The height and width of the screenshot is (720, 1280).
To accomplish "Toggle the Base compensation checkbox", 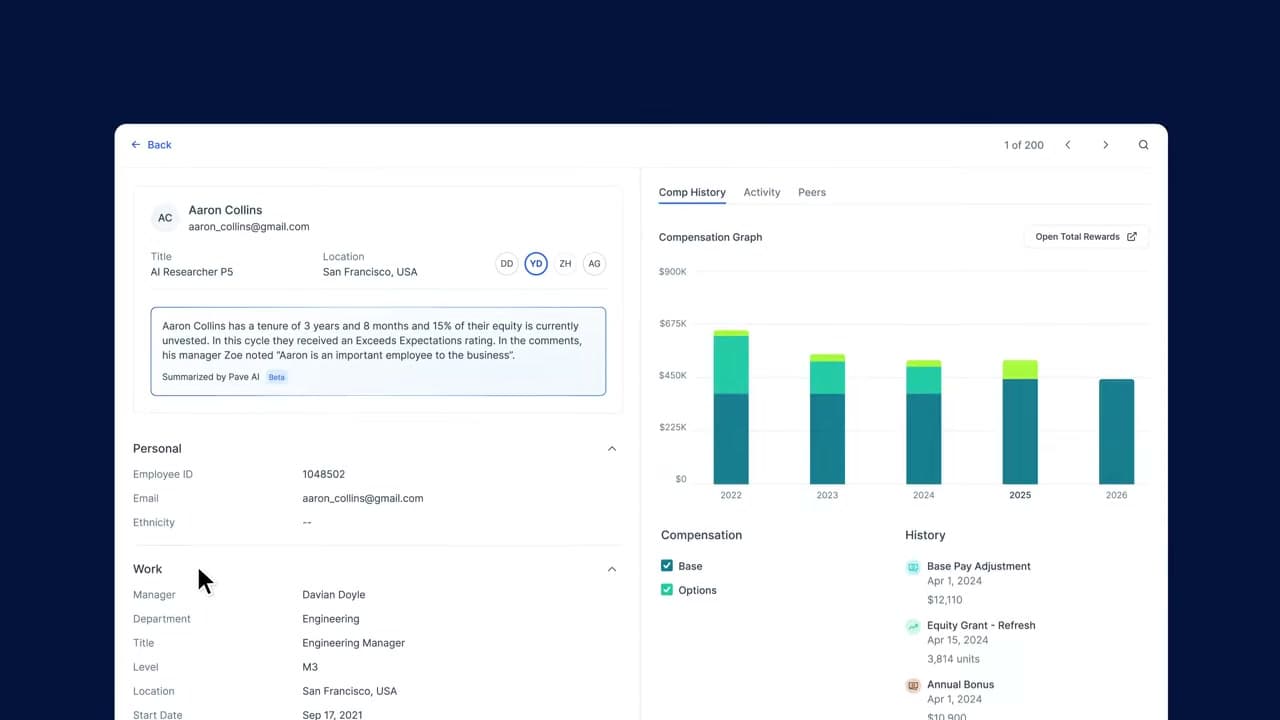I will (x=667, y=566).
